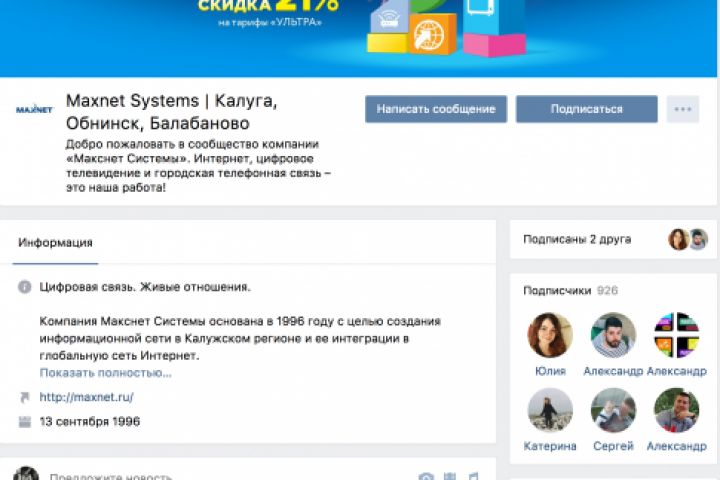Click the bearded friend avatar in Подписаны block
720x480 pixels.
[x=698, y=239]
